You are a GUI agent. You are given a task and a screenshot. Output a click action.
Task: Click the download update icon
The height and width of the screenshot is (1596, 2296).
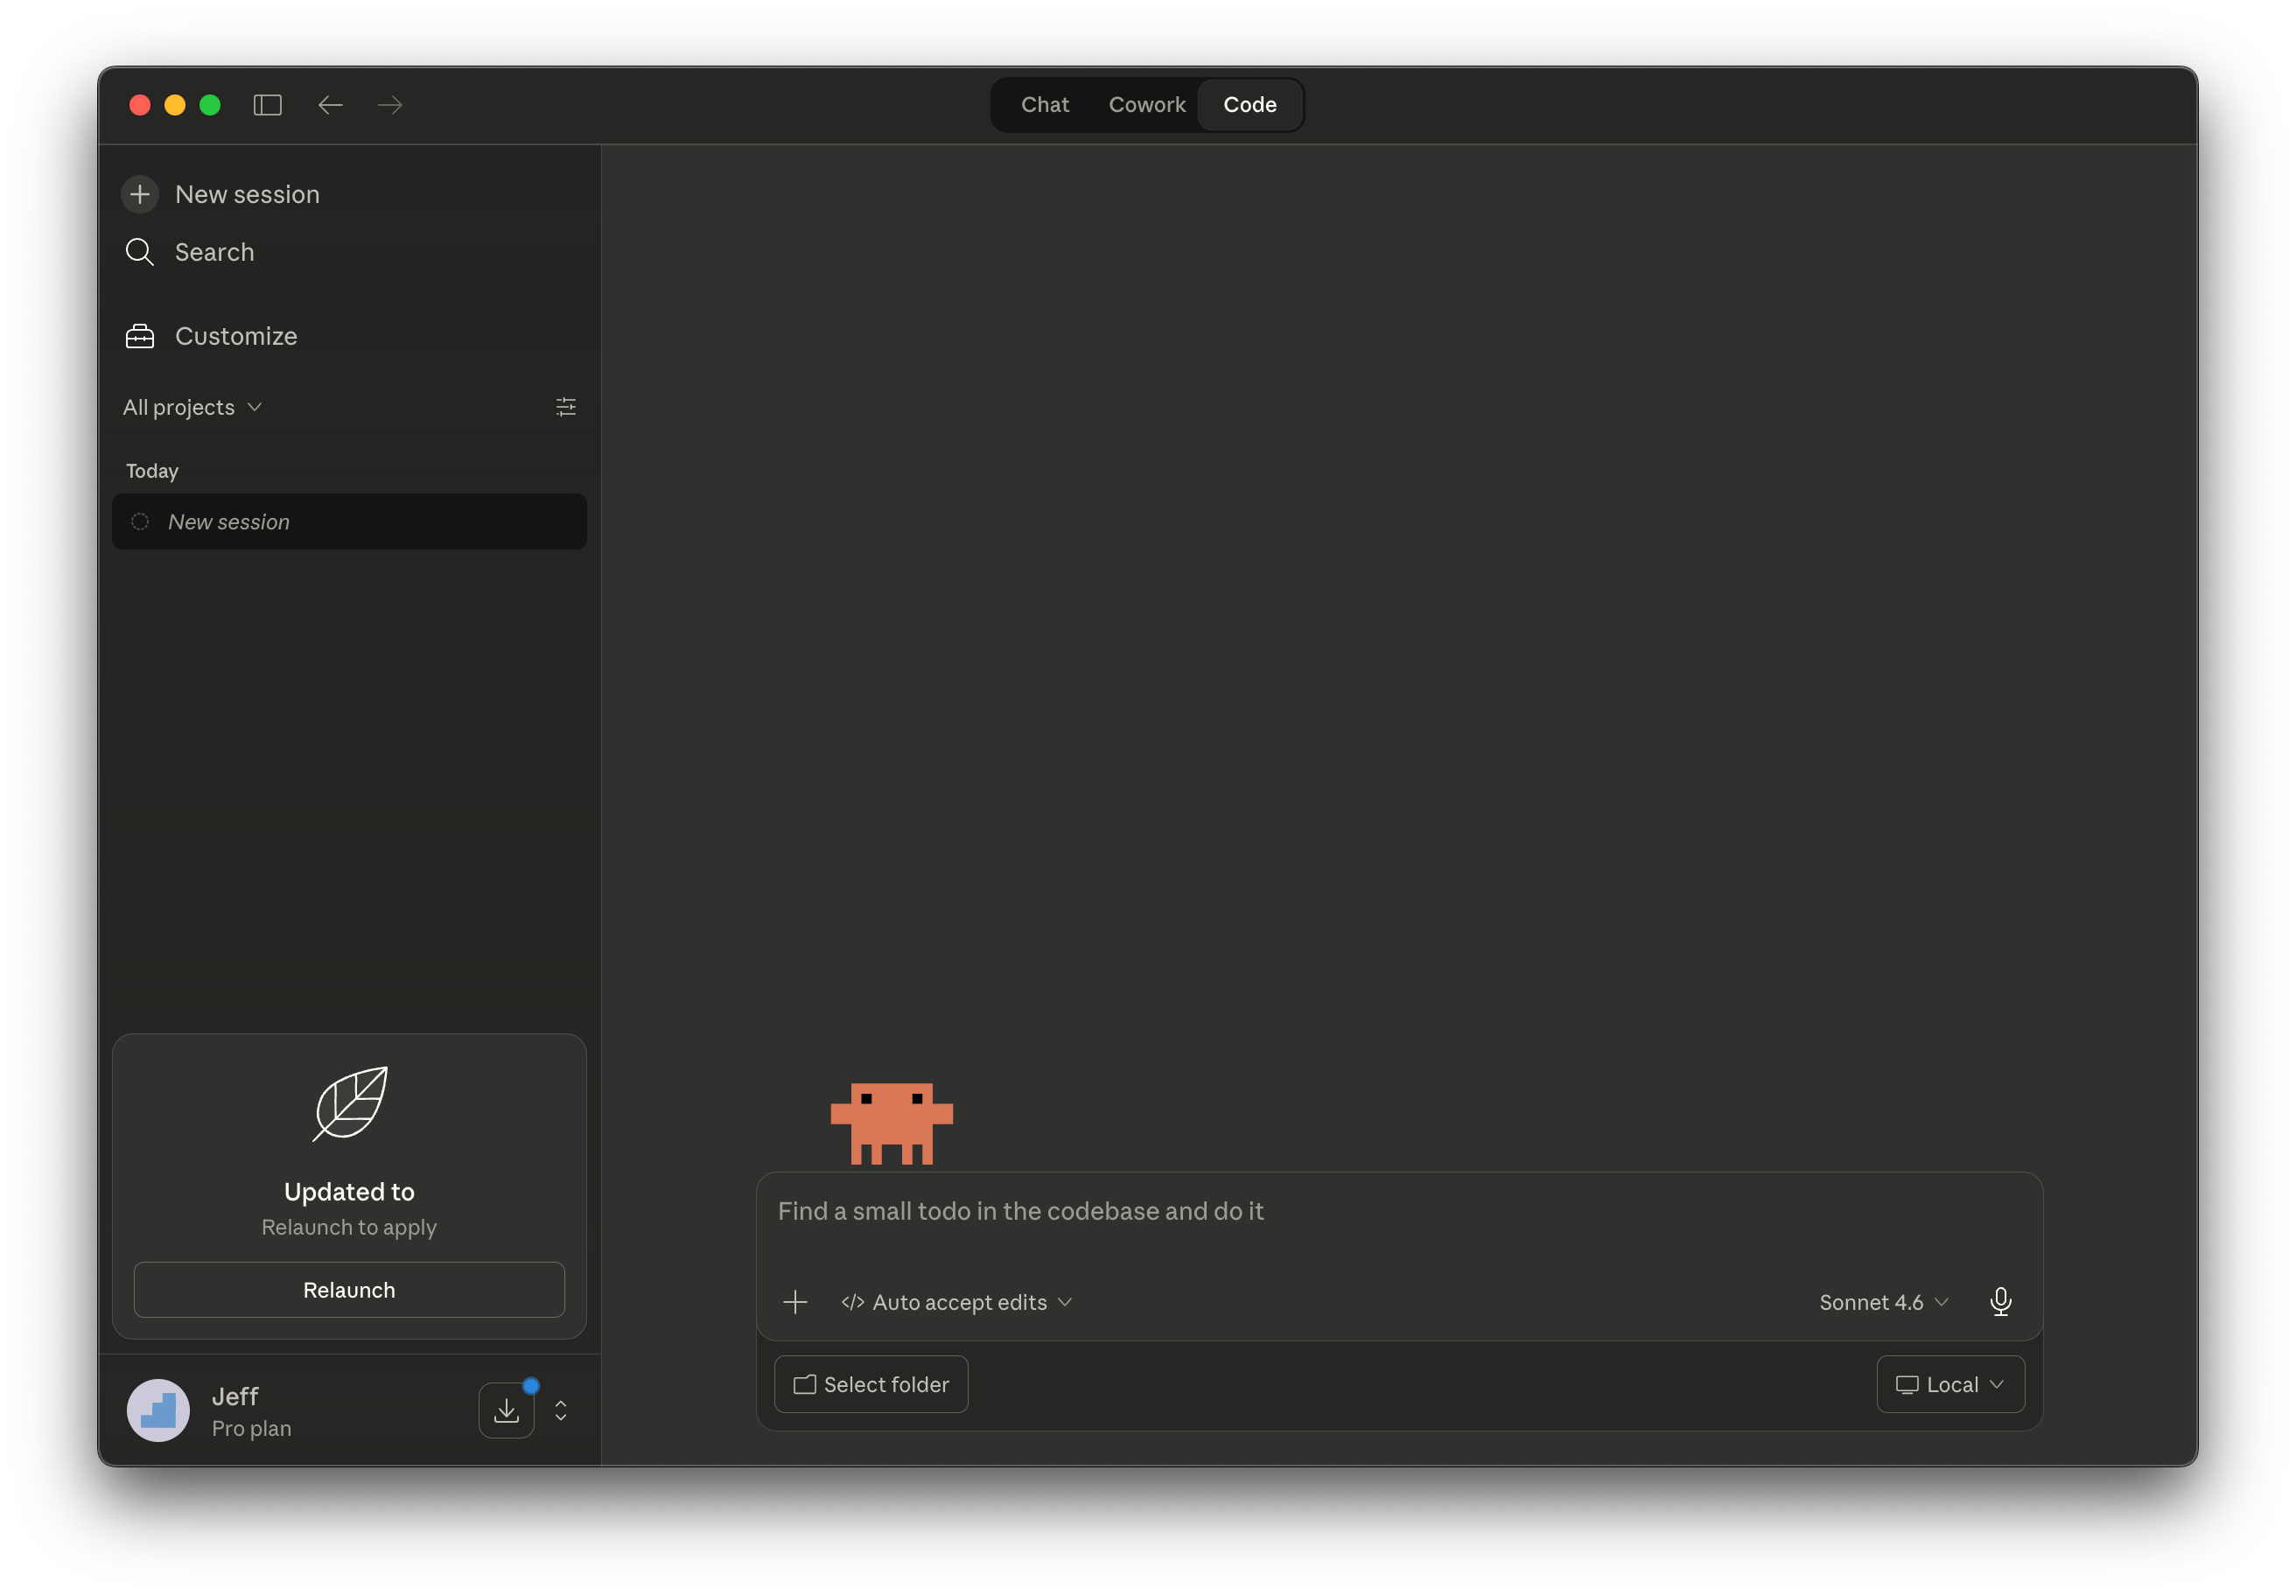click(507, 1410)
